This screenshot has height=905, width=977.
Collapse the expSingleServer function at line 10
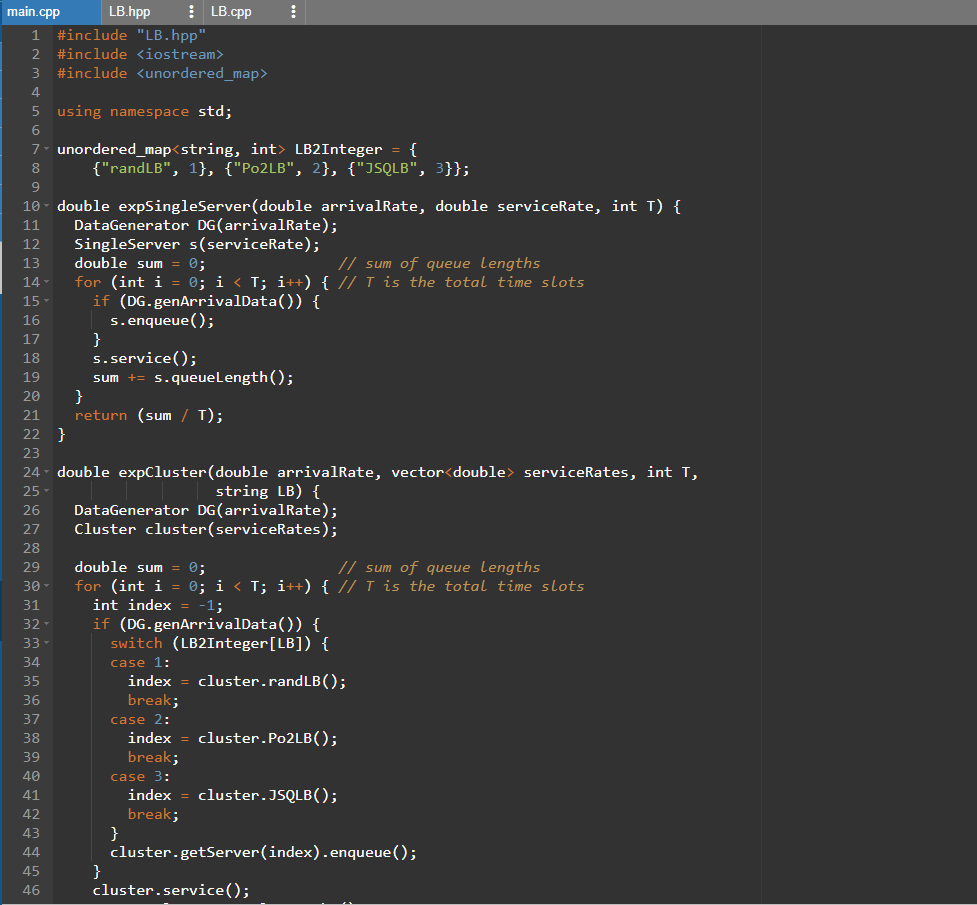click(x=47, y=205)
